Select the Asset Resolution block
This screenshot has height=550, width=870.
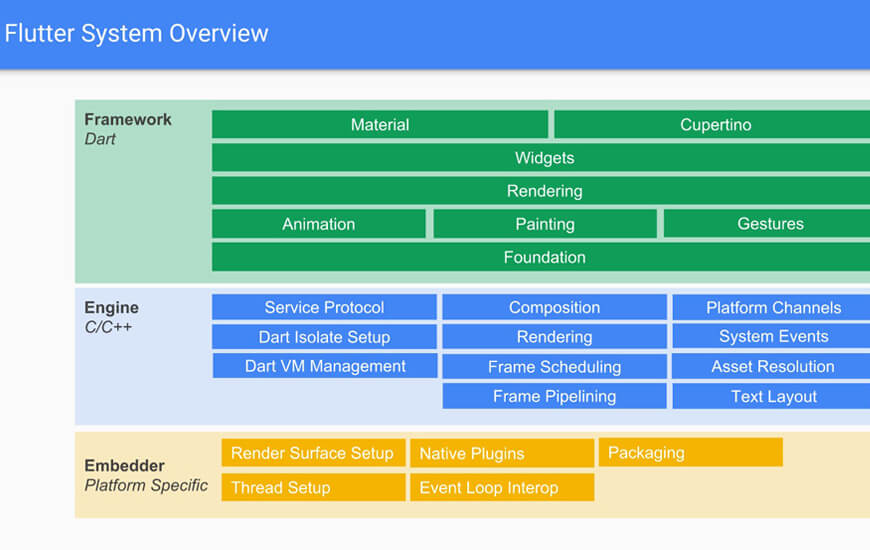(771, 366)
